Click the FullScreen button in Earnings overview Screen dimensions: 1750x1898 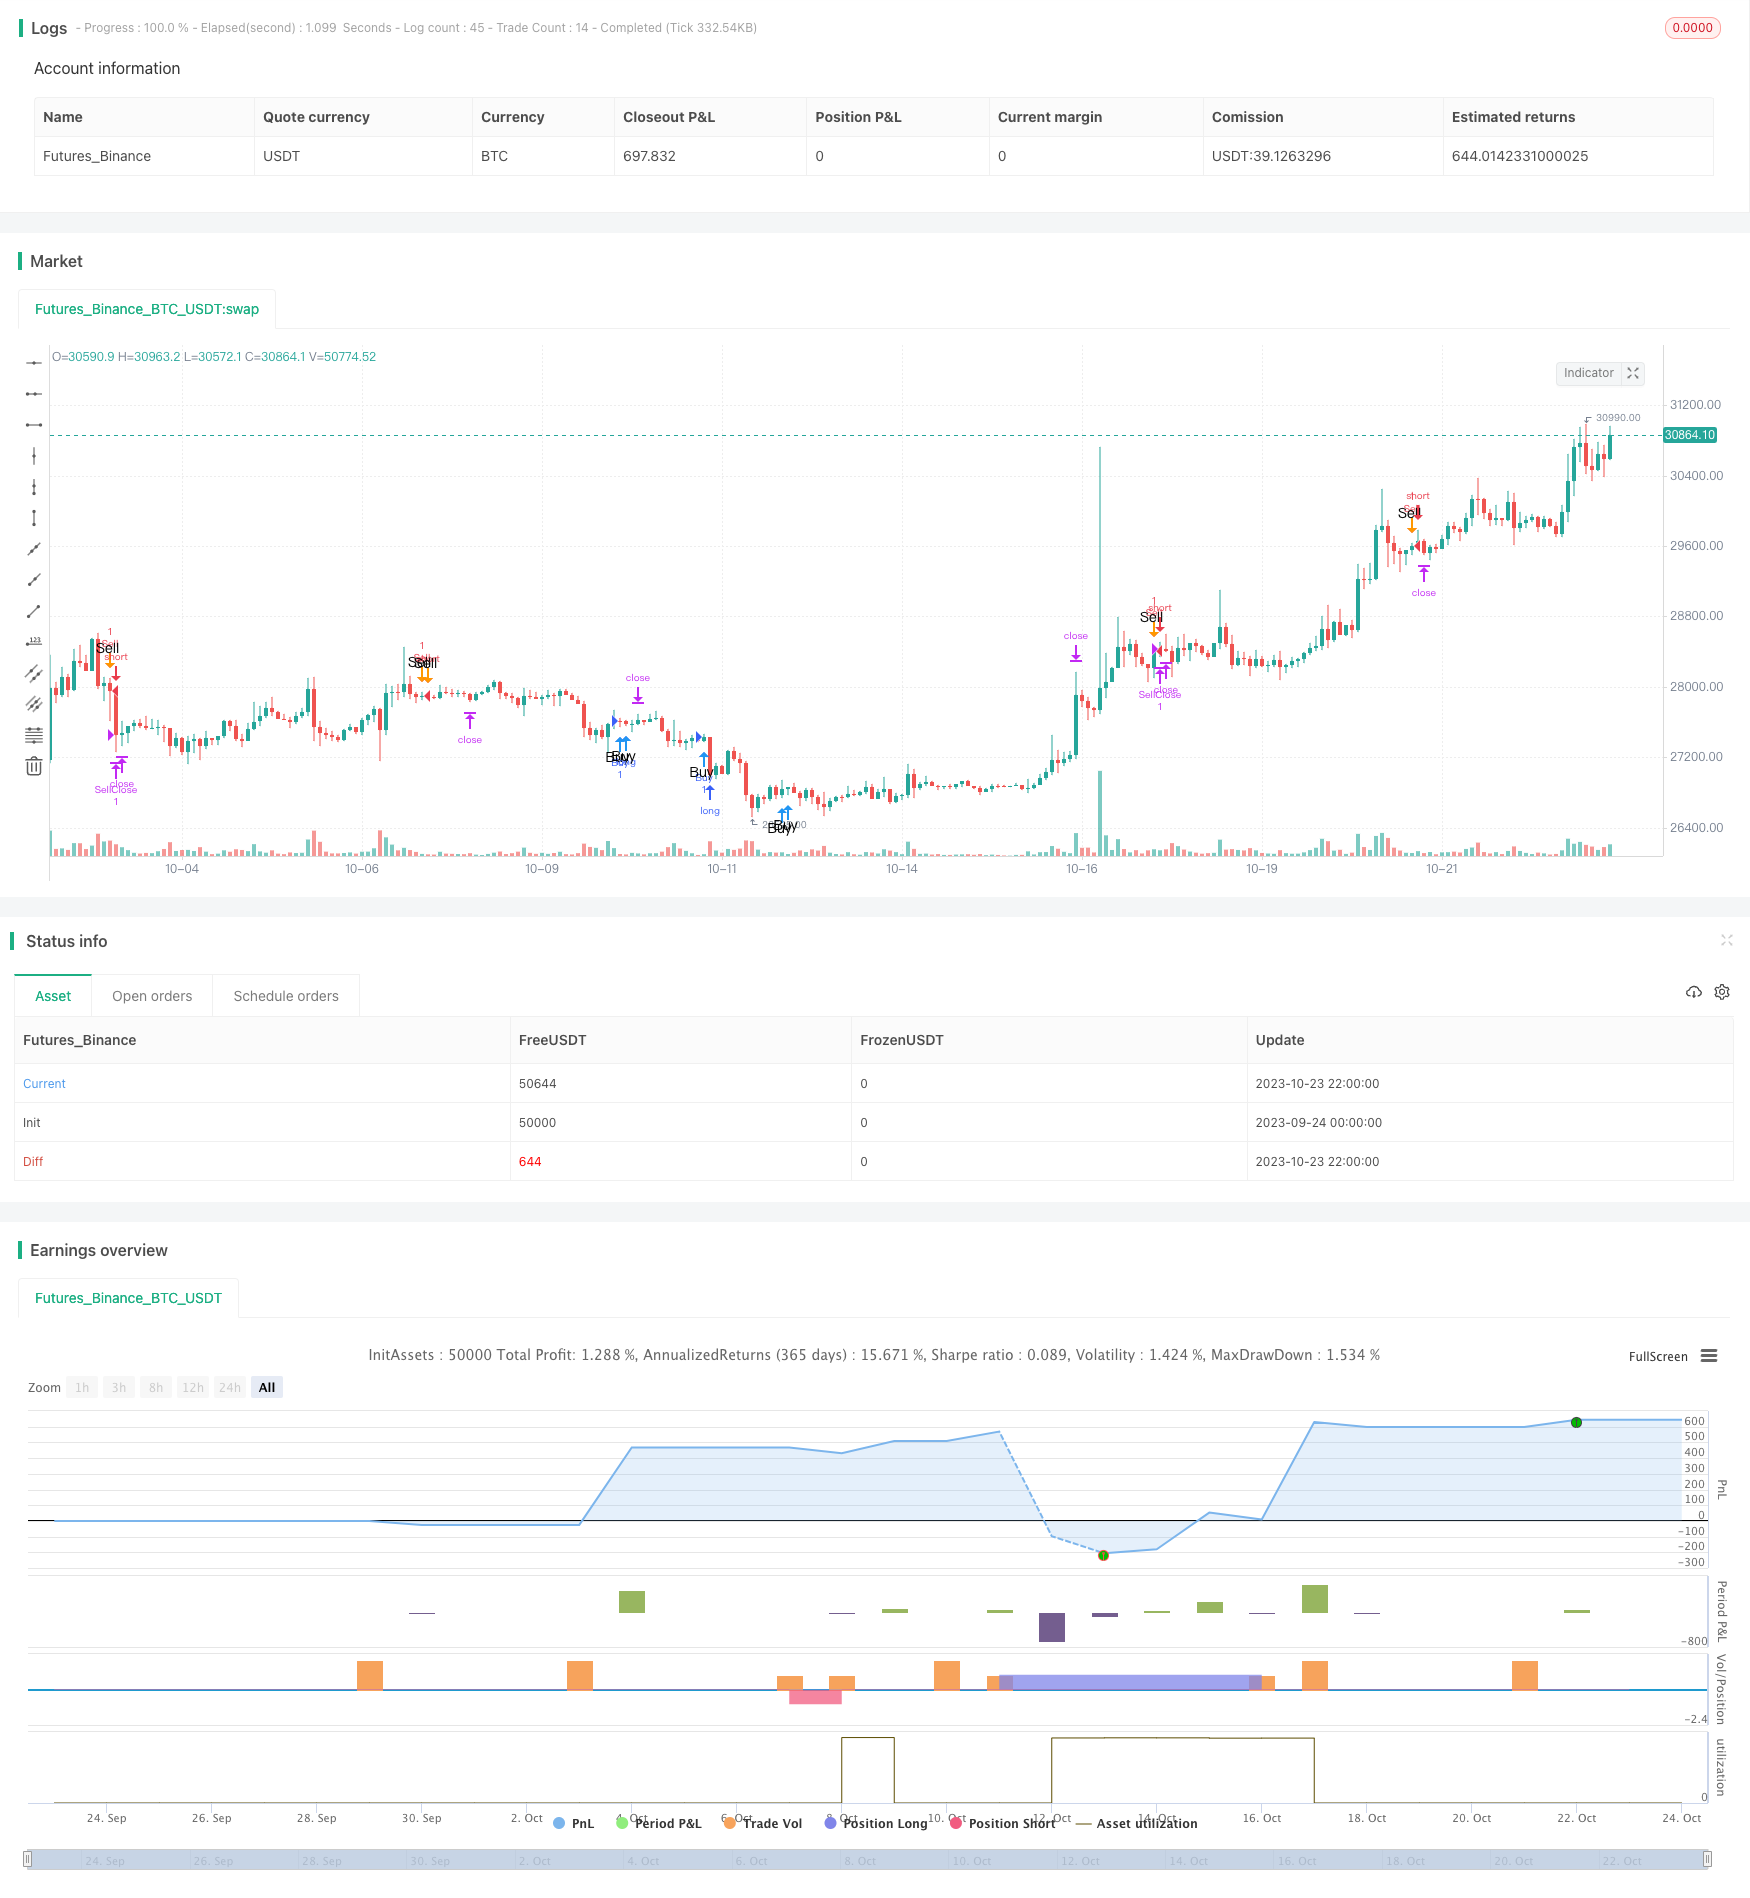pyautogui.click(x=1657, y=1356)
